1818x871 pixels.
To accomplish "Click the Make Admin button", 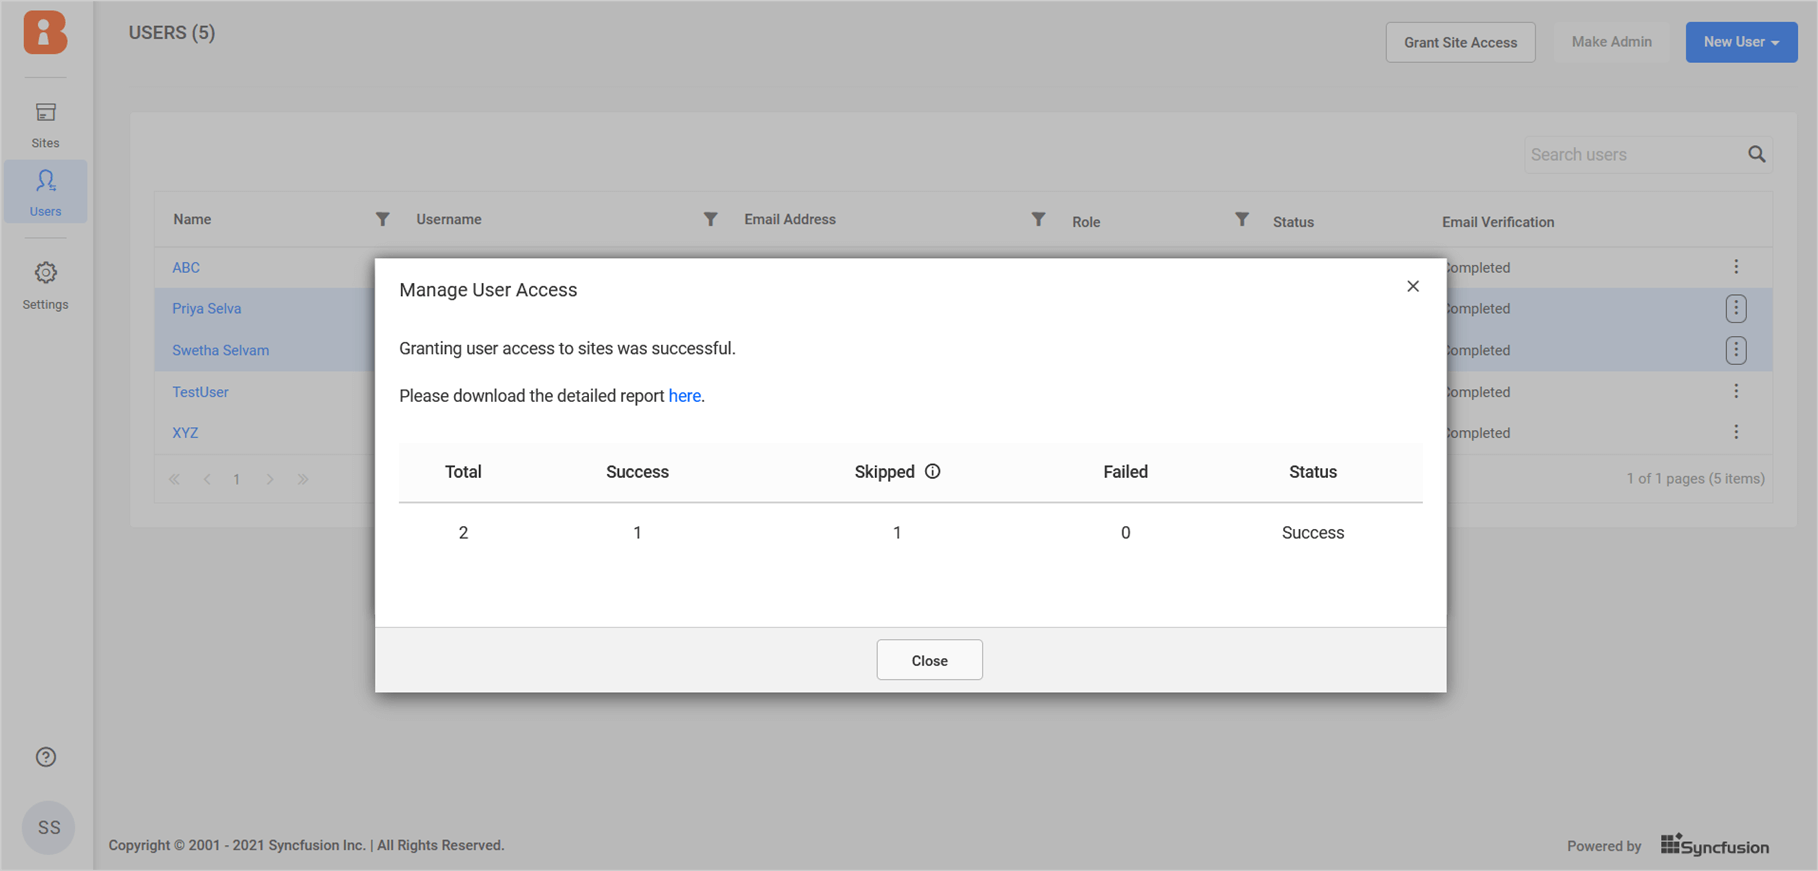I will pyautogui.click(x=1611, y=42).
